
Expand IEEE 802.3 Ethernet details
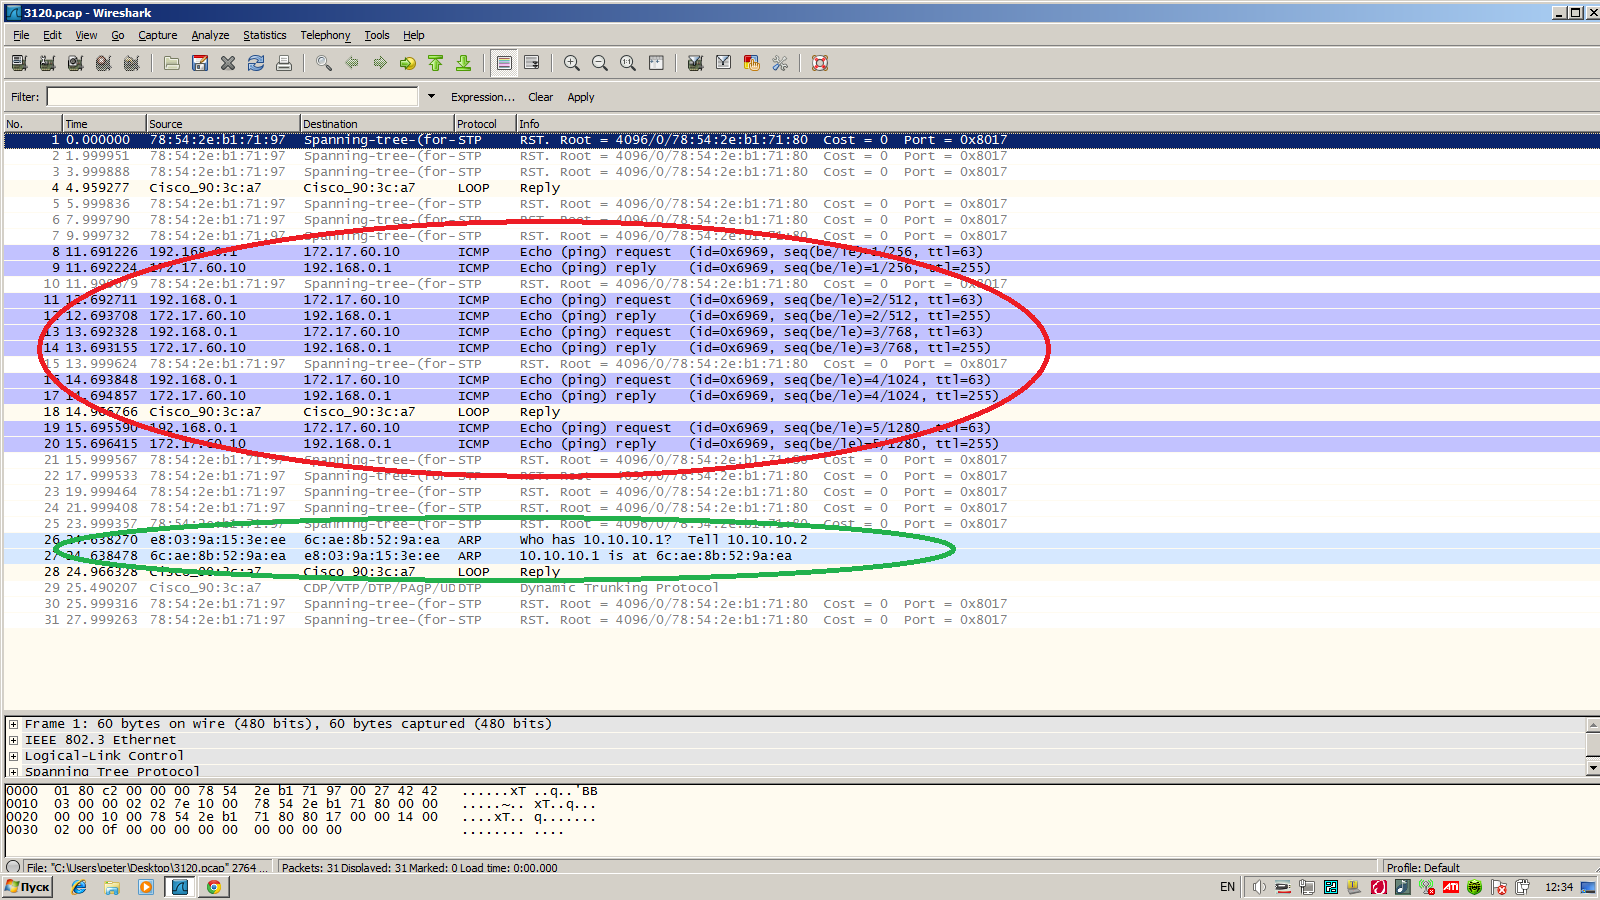click(x=13, y=740)
